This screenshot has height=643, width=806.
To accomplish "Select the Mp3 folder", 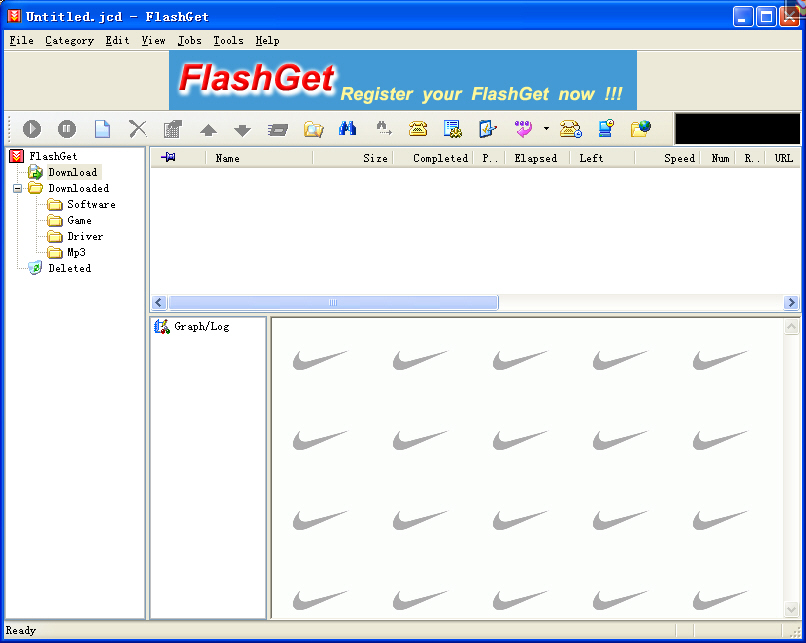I will 76,252.
